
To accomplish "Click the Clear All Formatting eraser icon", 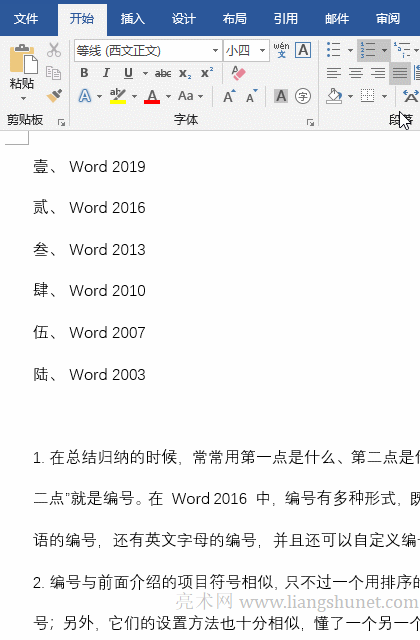I will click(238, 73).
